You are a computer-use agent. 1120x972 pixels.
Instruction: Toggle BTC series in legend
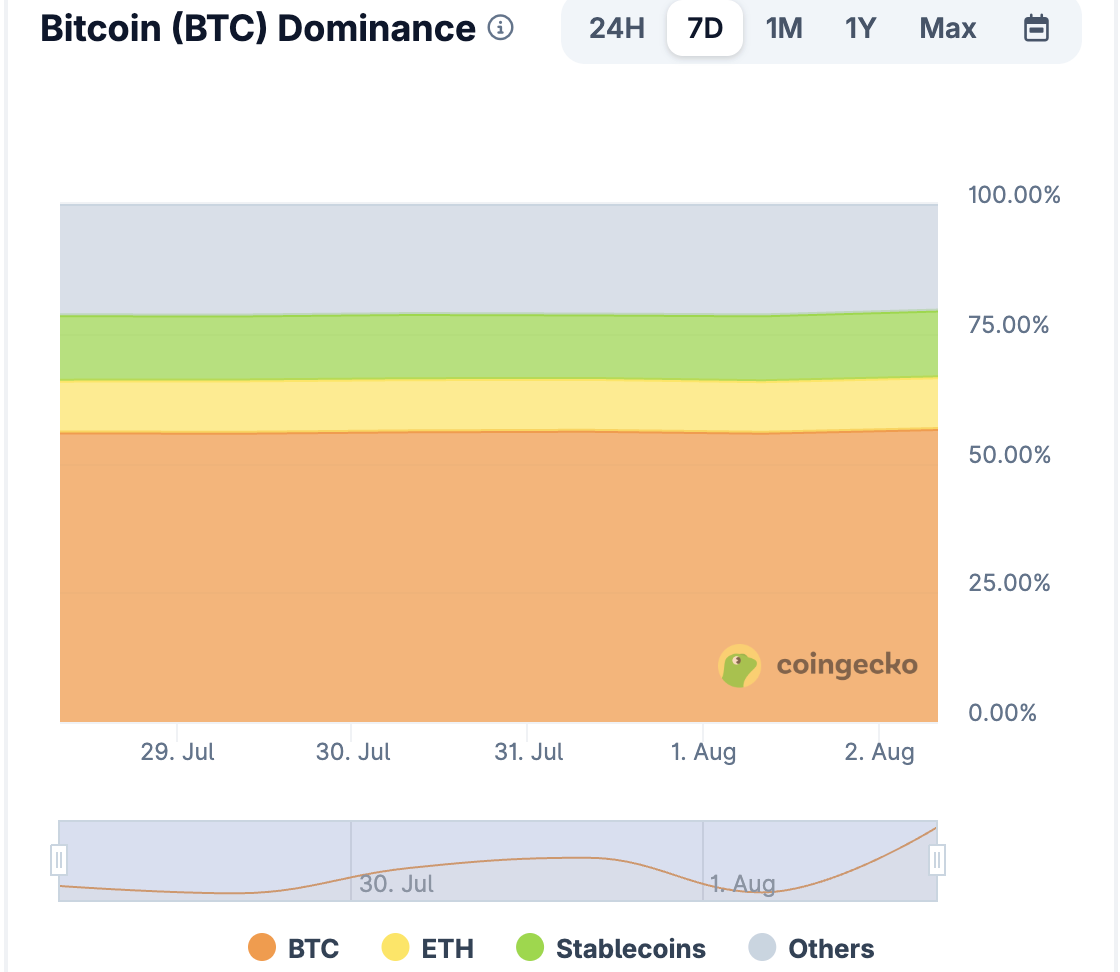click(294, 948)
